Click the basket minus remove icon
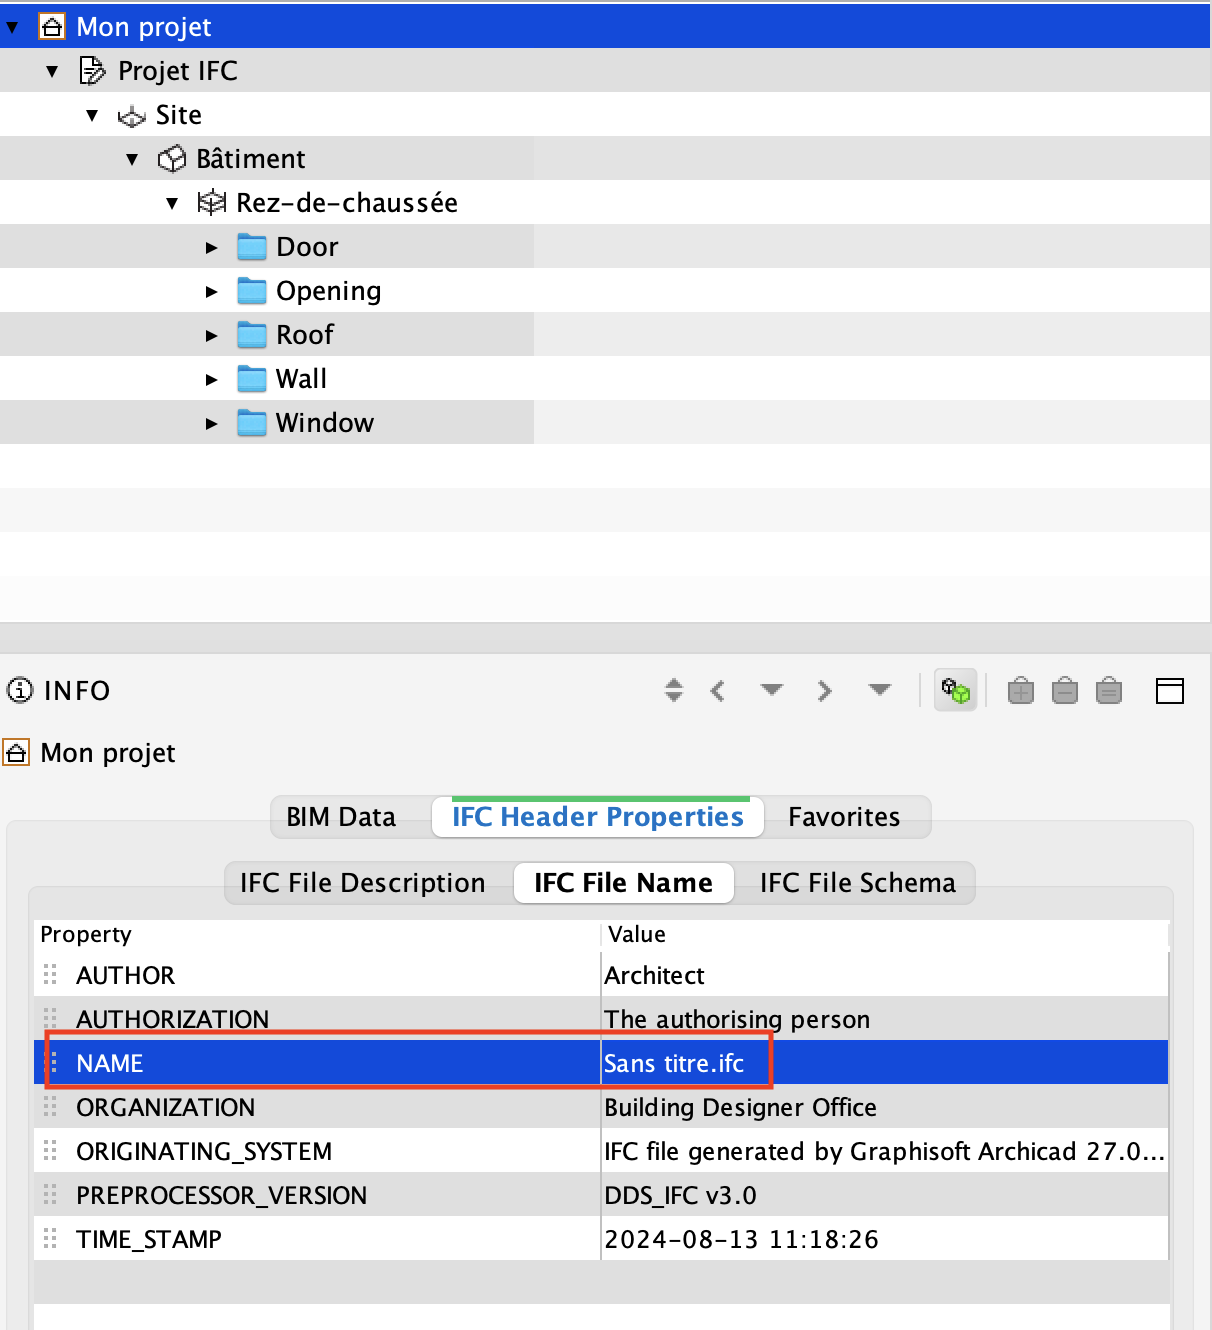Image resolution: width=1212 pixels, height=1330 pixels. (x=1065, y=690)
